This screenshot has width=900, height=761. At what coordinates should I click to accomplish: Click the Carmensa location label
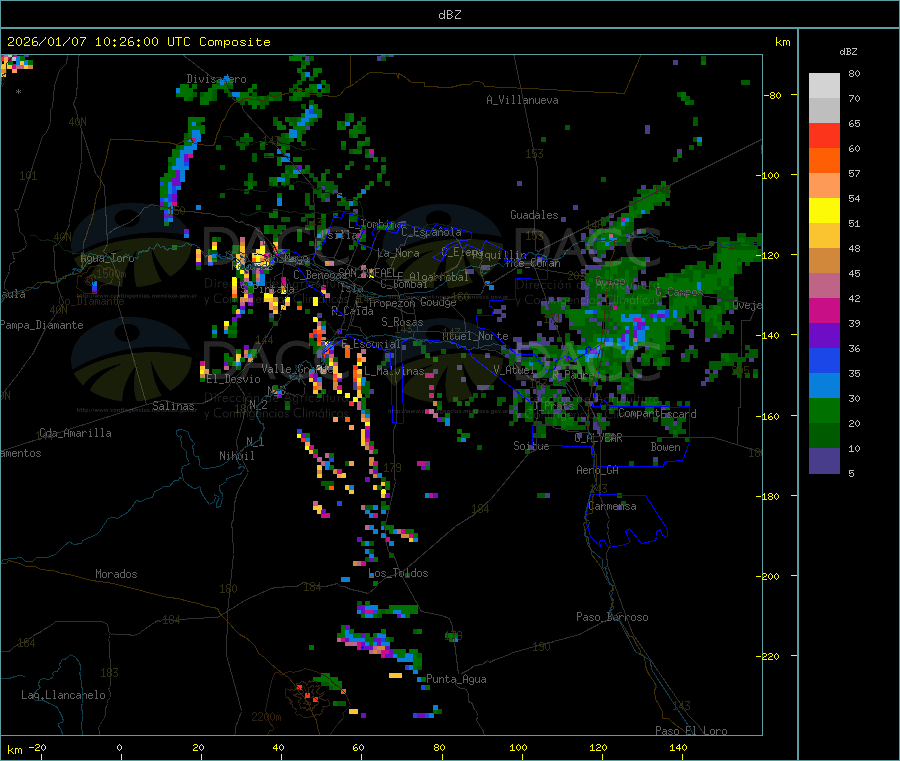click(x=612, y=506)
